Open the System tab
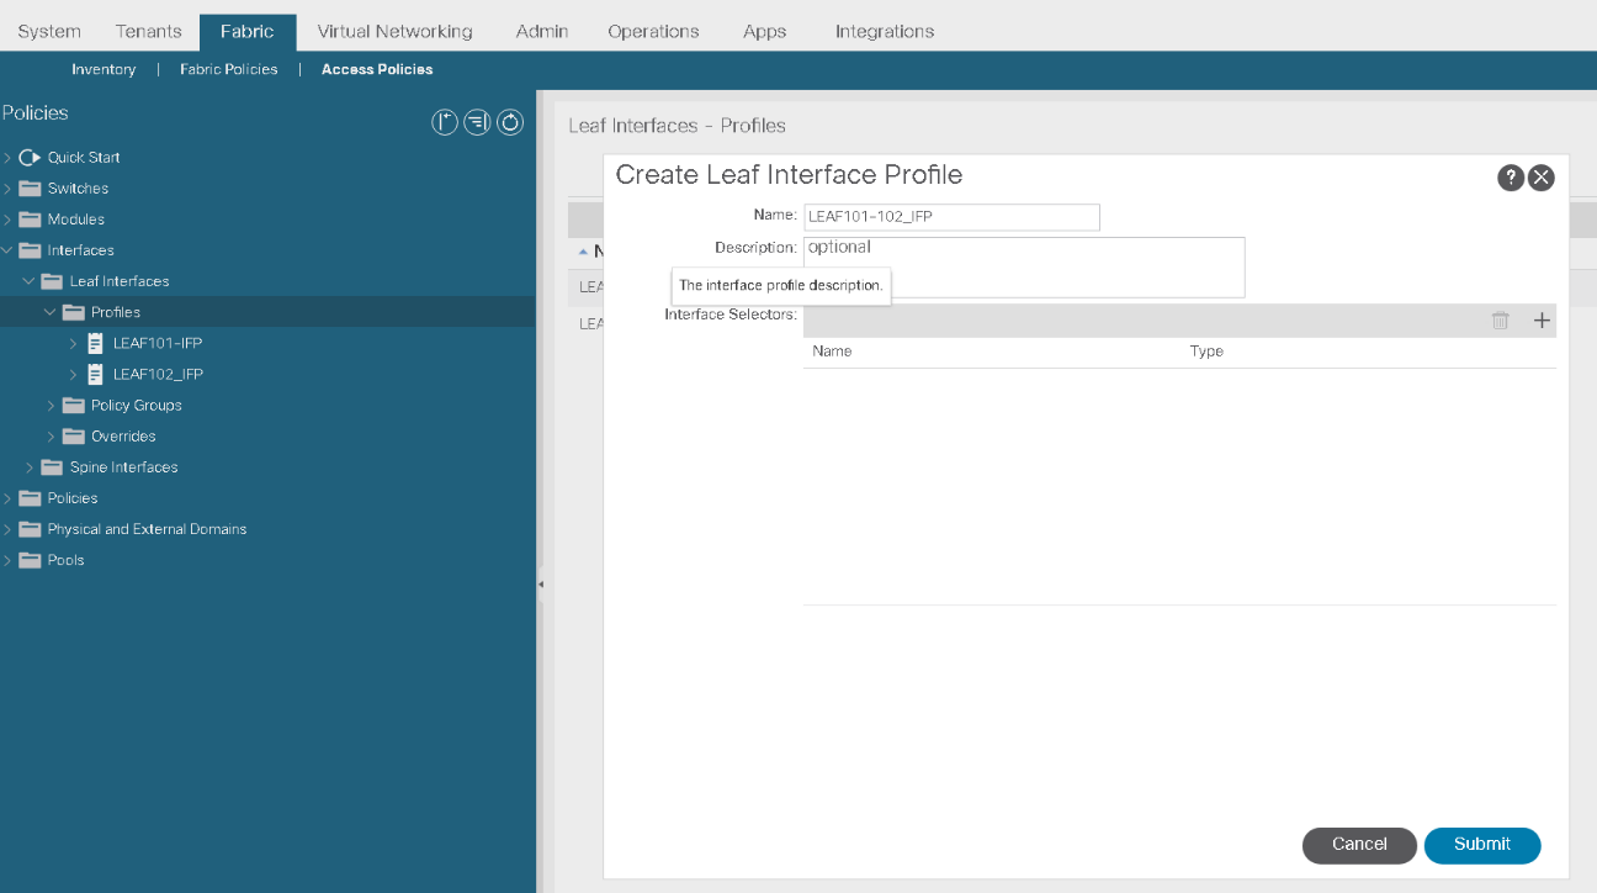Image resolution: width=1597 pixels, height=893 pixels. (49, 31)
